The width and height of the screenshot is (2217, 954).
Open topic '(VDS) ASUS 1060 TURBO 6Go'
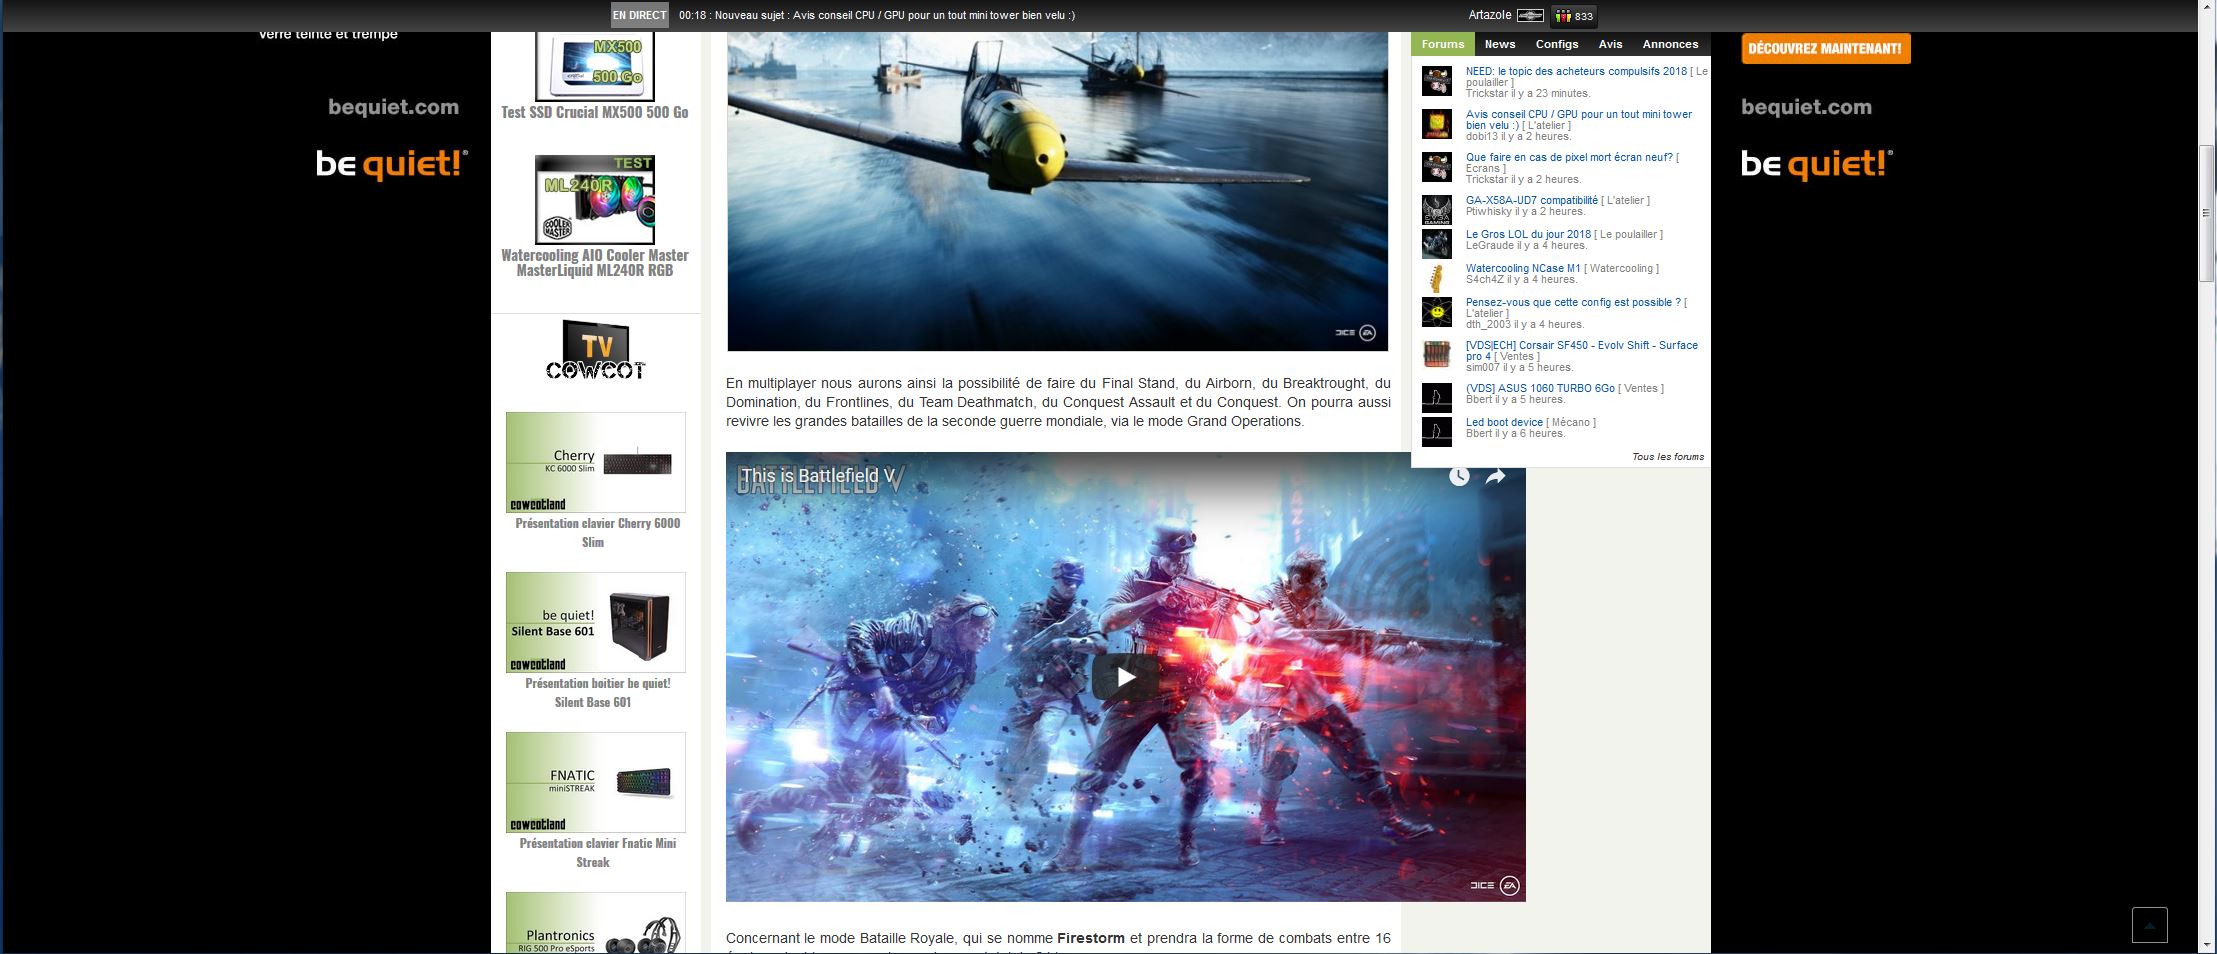pos(1540,388)
